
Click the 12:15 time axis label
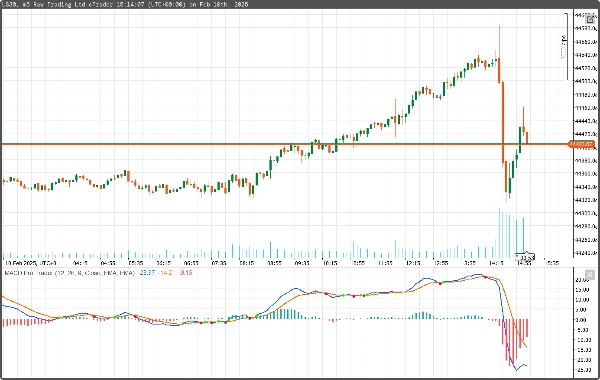click(x=413, y=263)
